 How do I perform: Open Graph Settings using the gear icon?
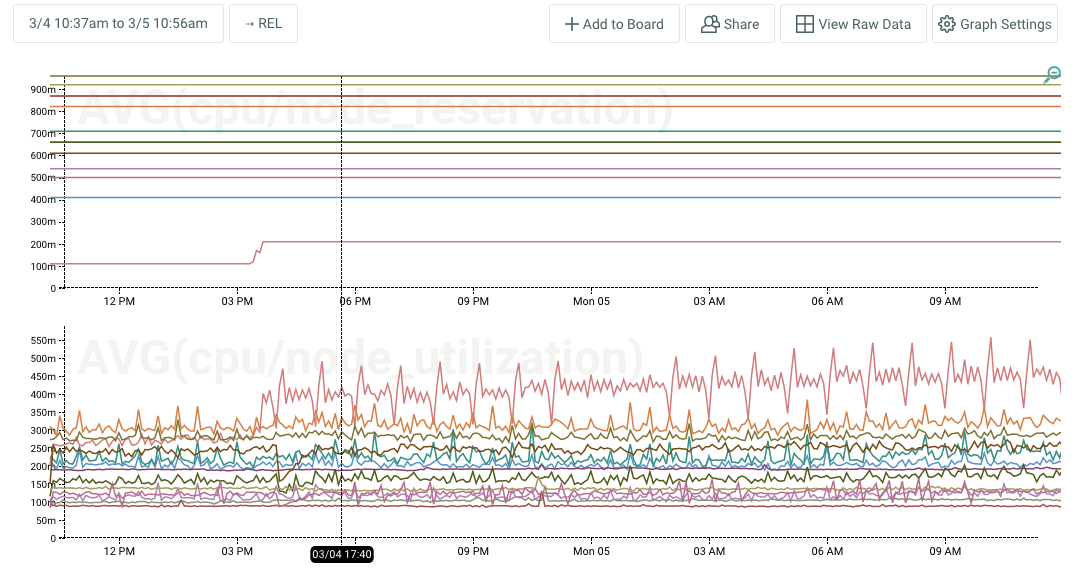point(946,24)
